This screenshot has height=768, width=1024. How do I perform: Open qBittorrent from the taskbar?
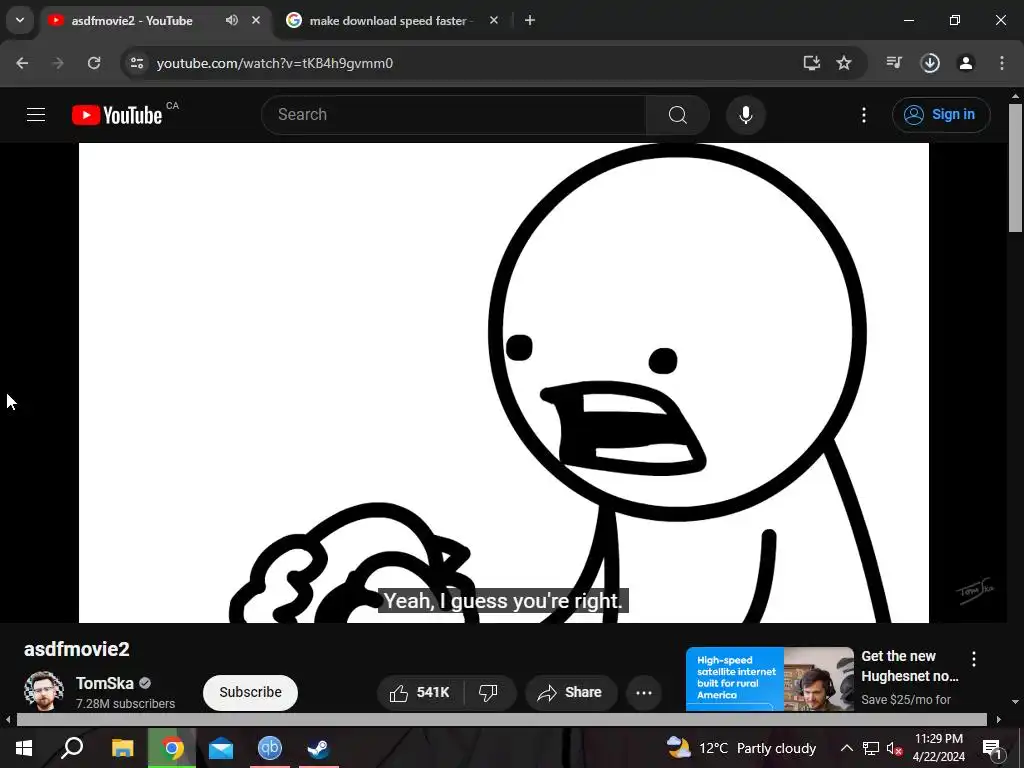(270, 748)
